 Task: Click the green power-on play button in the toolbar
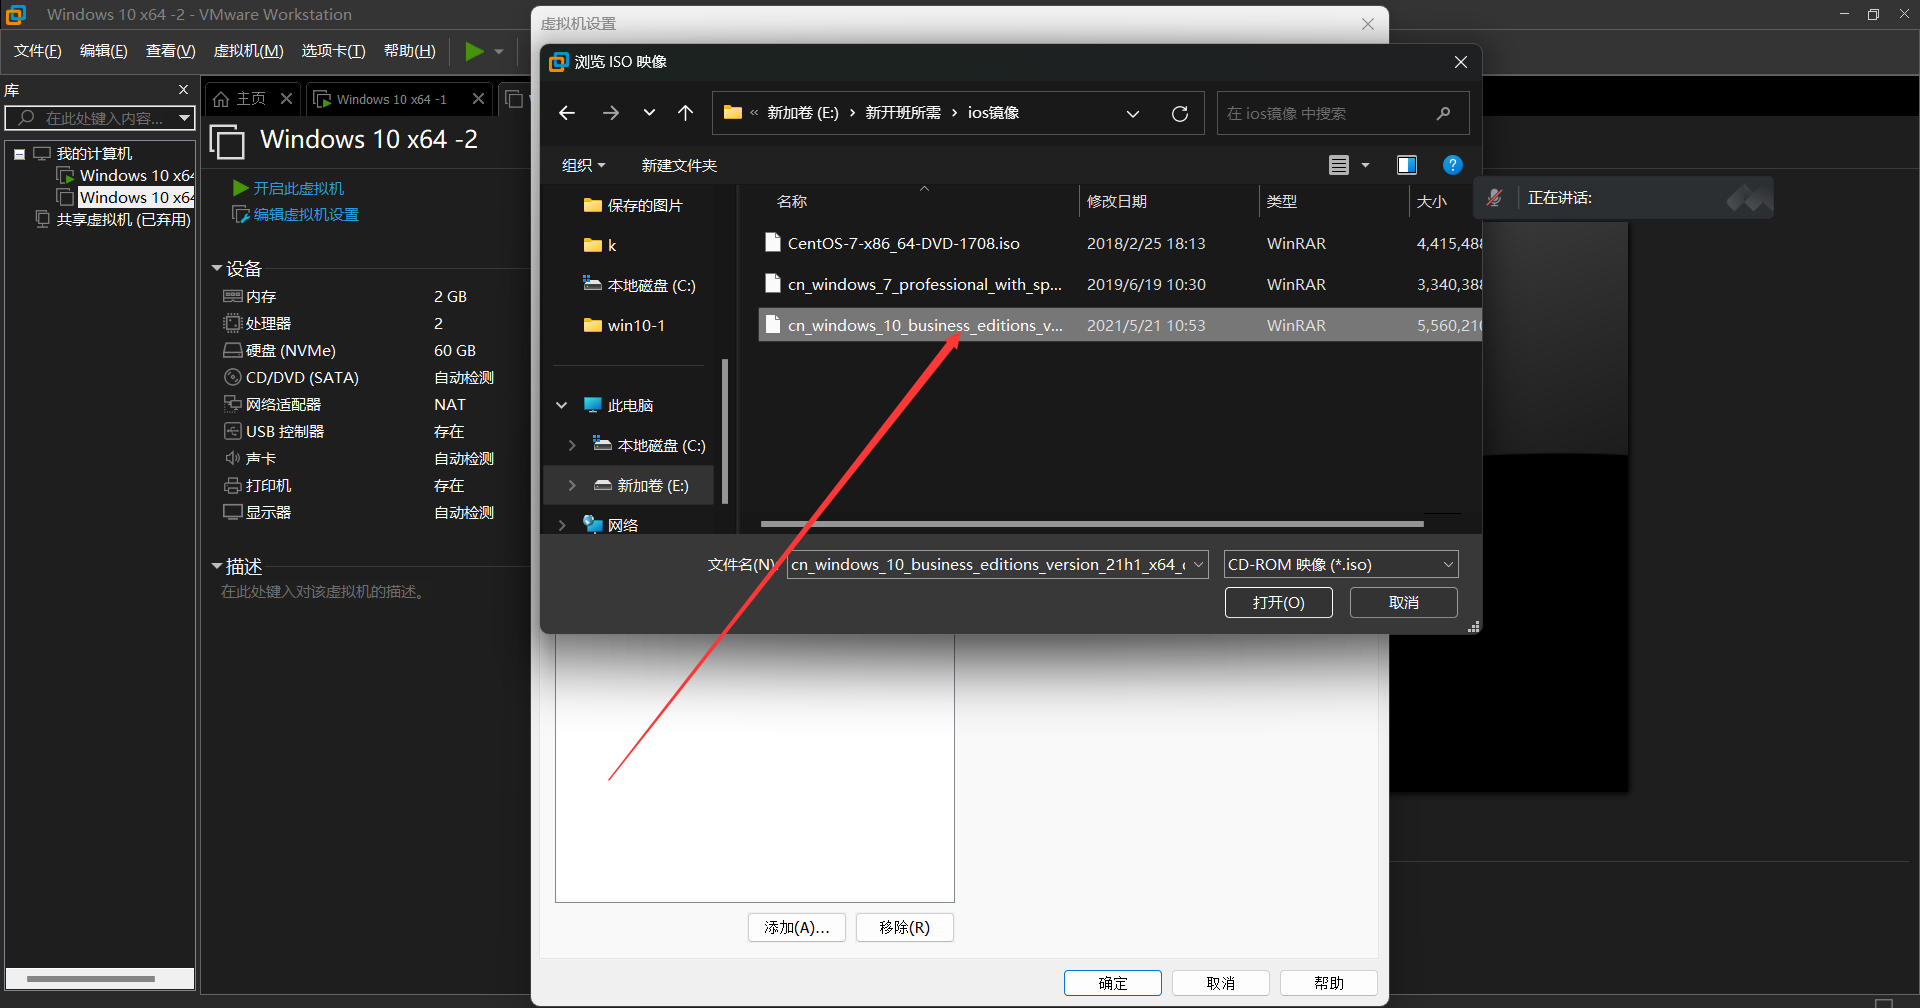click(x=474, y=51)
